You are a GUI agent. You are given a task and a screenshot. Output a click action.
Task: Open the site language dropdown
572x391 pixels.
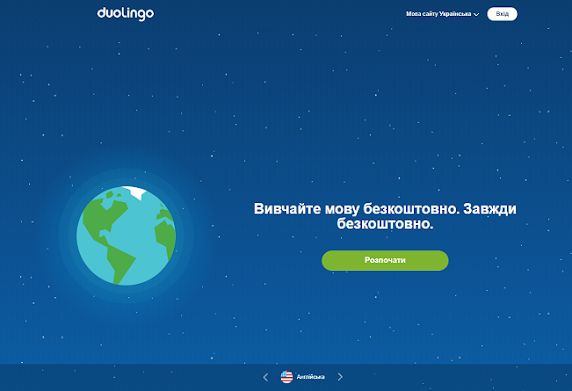click(x=442, y=14)
